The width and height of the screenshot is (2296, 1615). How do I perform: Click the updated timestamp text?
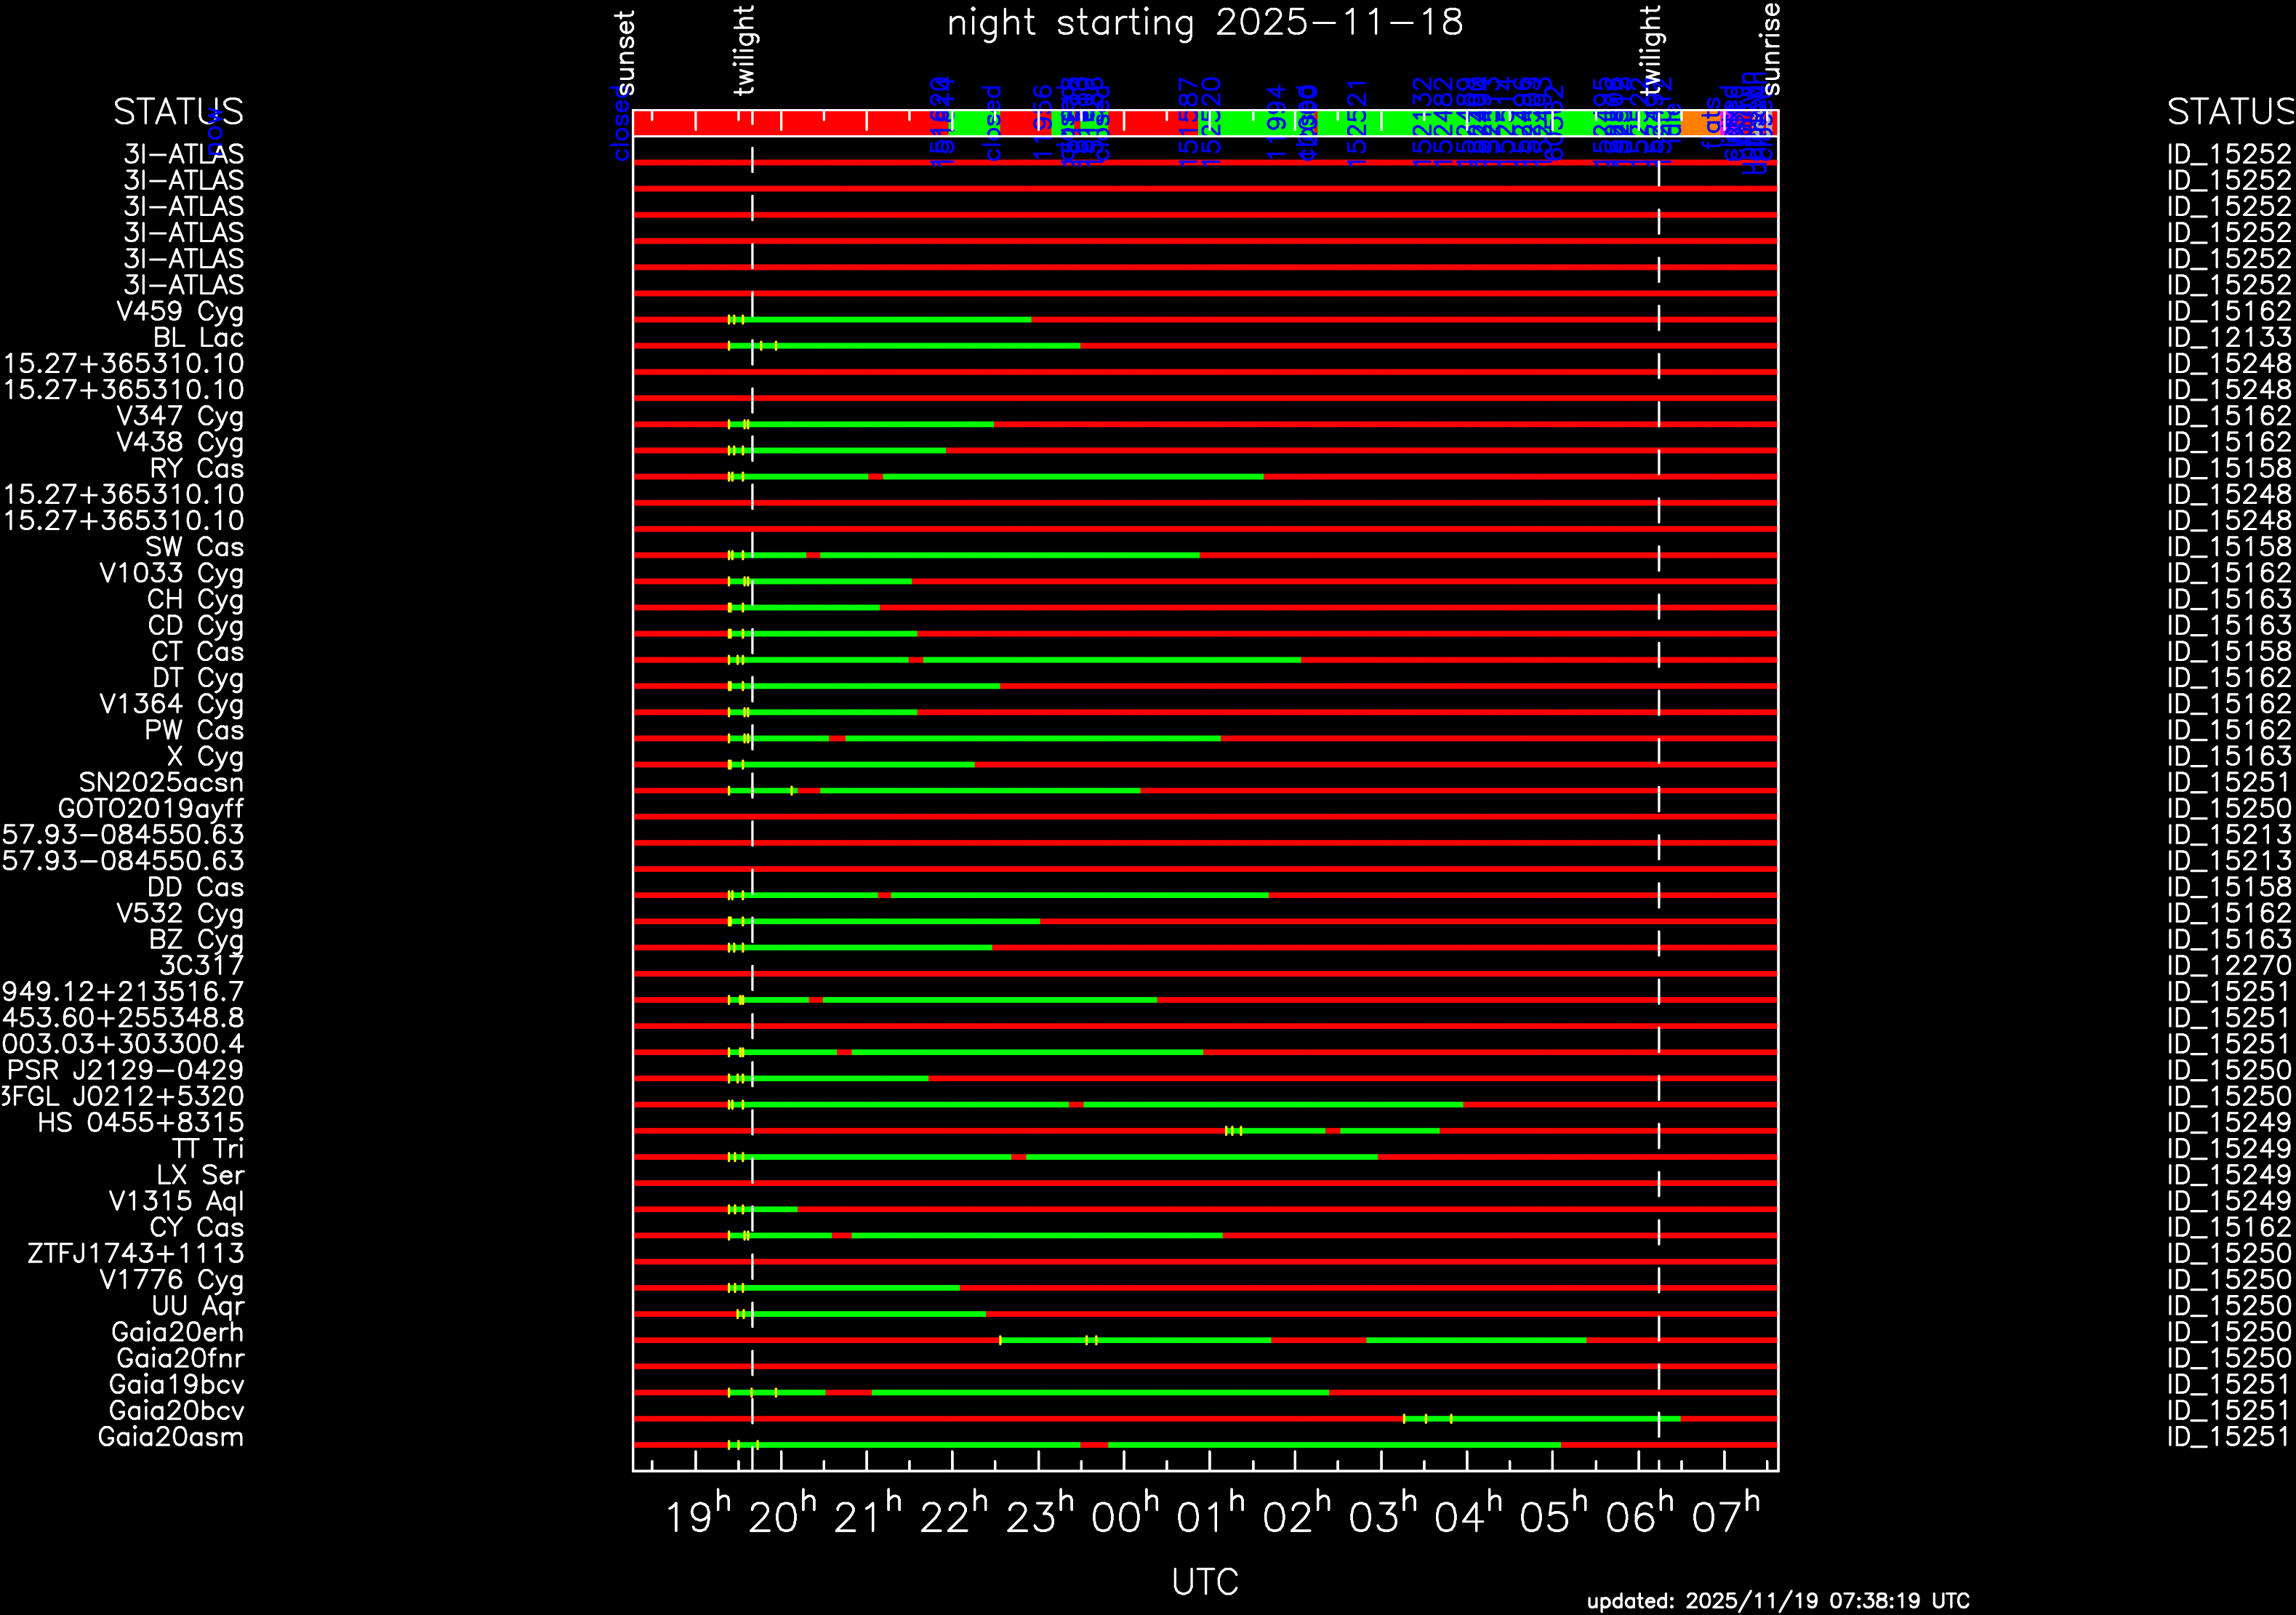[1778, 1601]
